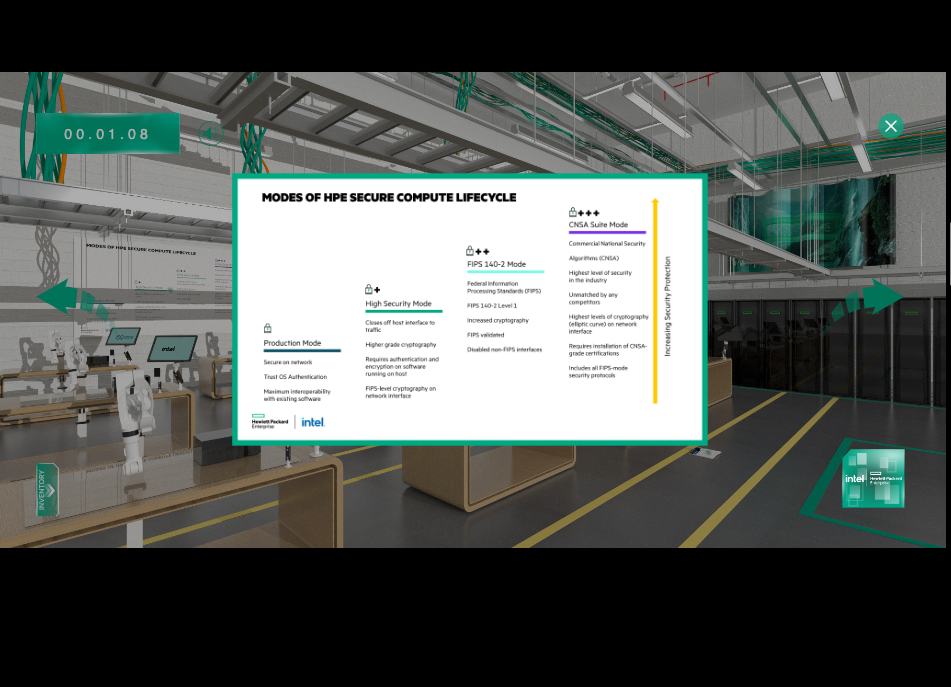Close the lifecycle slide with the X button
This screenshot has height=687, width=951.
(x=890, y=126)
